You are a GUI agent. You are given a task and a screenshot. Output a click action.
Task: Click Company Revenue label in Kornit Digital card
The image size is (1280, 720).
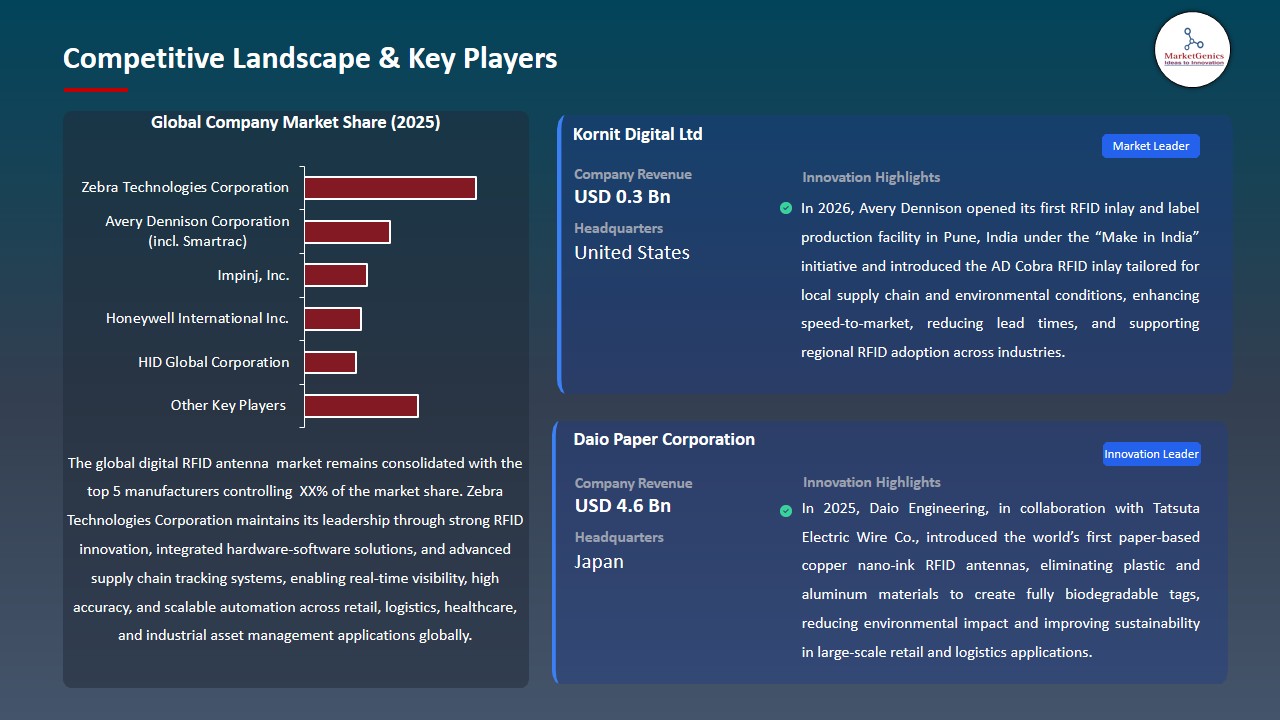(633, 174)
